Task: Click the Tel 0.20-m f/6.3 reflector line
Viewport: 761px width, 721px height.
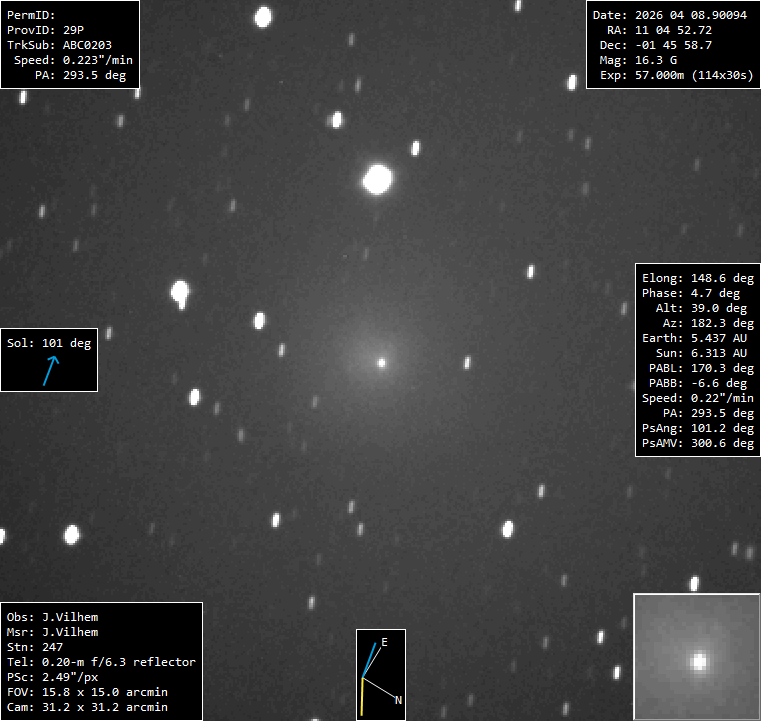Action: [101, 662]
